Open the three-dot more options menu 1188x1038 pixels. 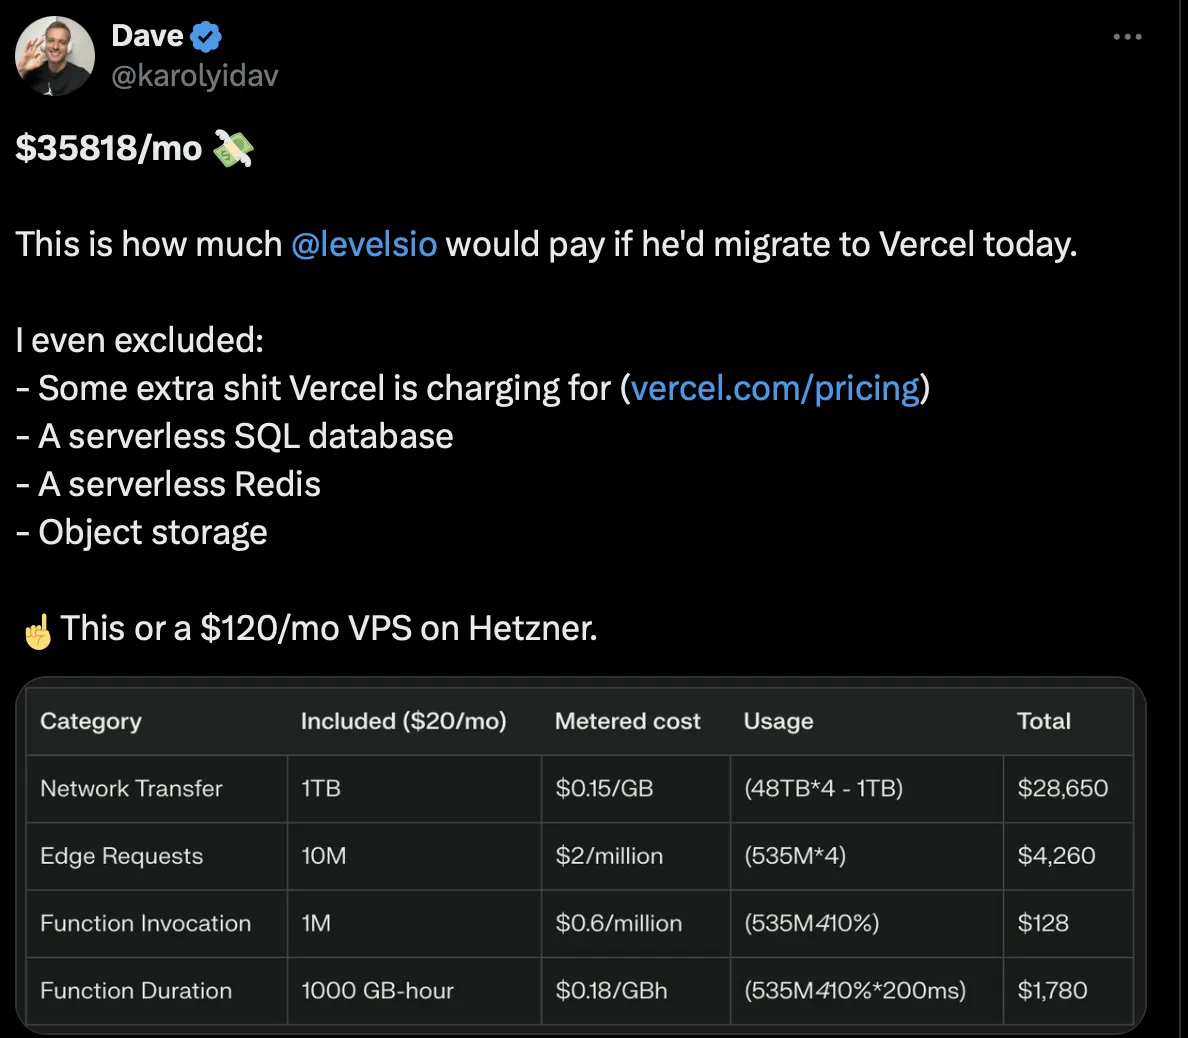tap(1127, 36)
